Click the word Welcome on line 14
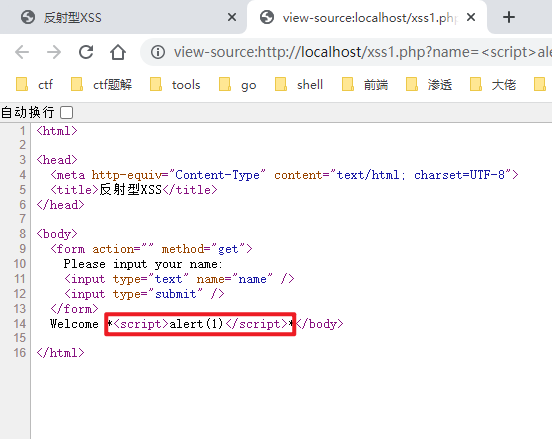This screenshot has width=552, height=439. click(74, 324)
